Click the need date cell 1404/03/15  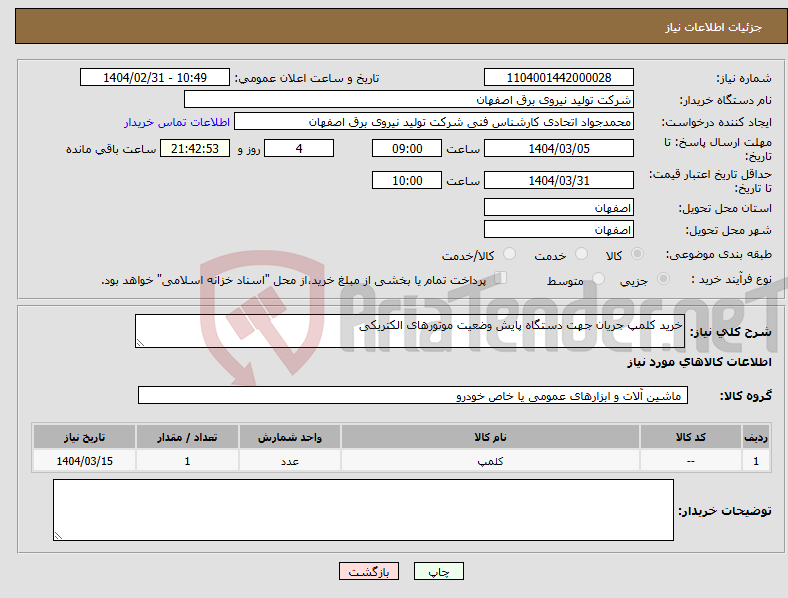(84, 461)
